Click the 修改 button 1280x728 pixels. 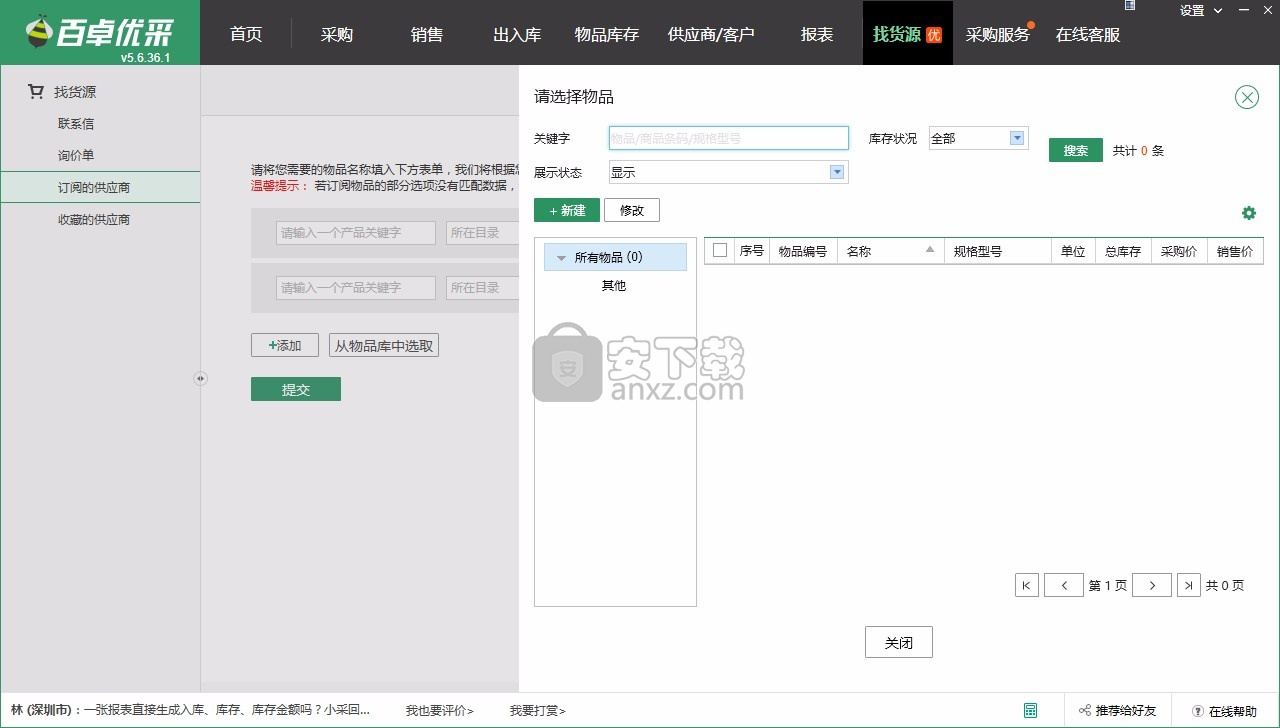[x=632, y=210]
